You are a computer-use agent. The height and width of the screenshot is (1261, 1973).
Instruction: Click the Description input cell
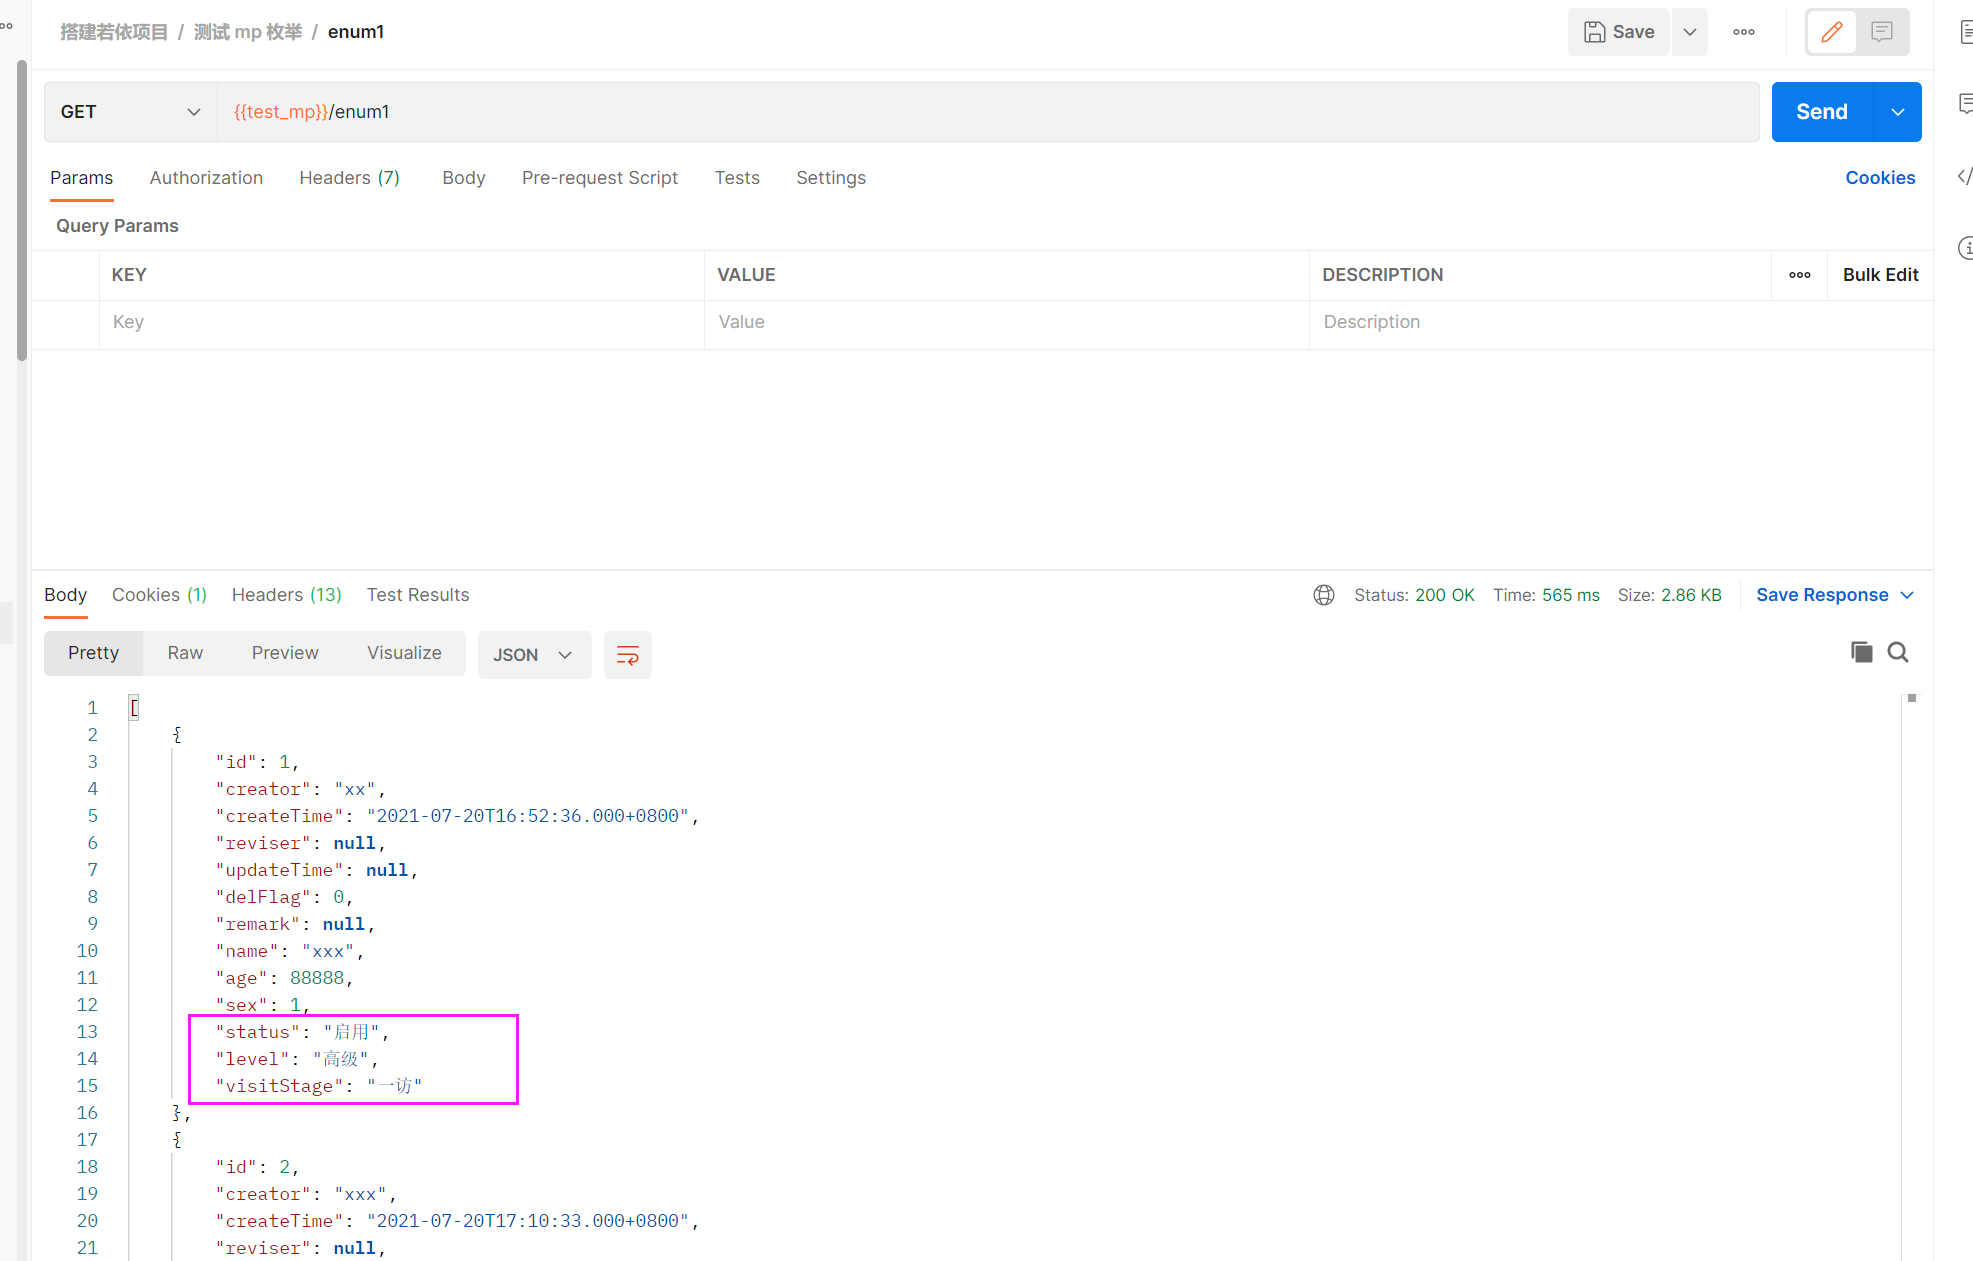[x=1620, y=322]
